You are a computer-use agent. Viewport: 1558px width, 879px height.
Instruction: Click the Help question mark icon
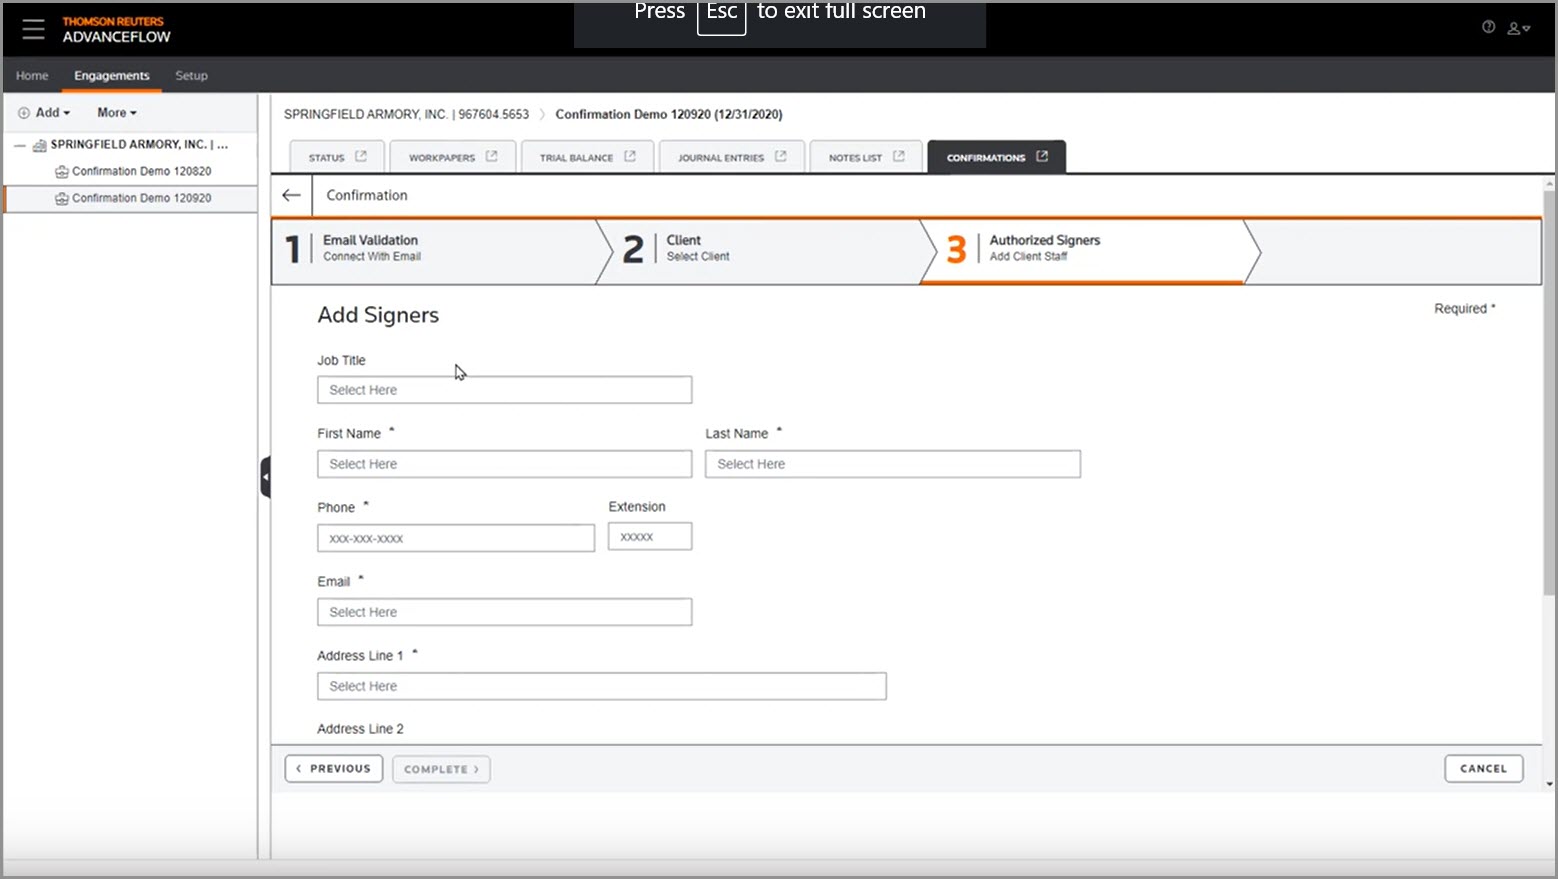pos(1487,27)
